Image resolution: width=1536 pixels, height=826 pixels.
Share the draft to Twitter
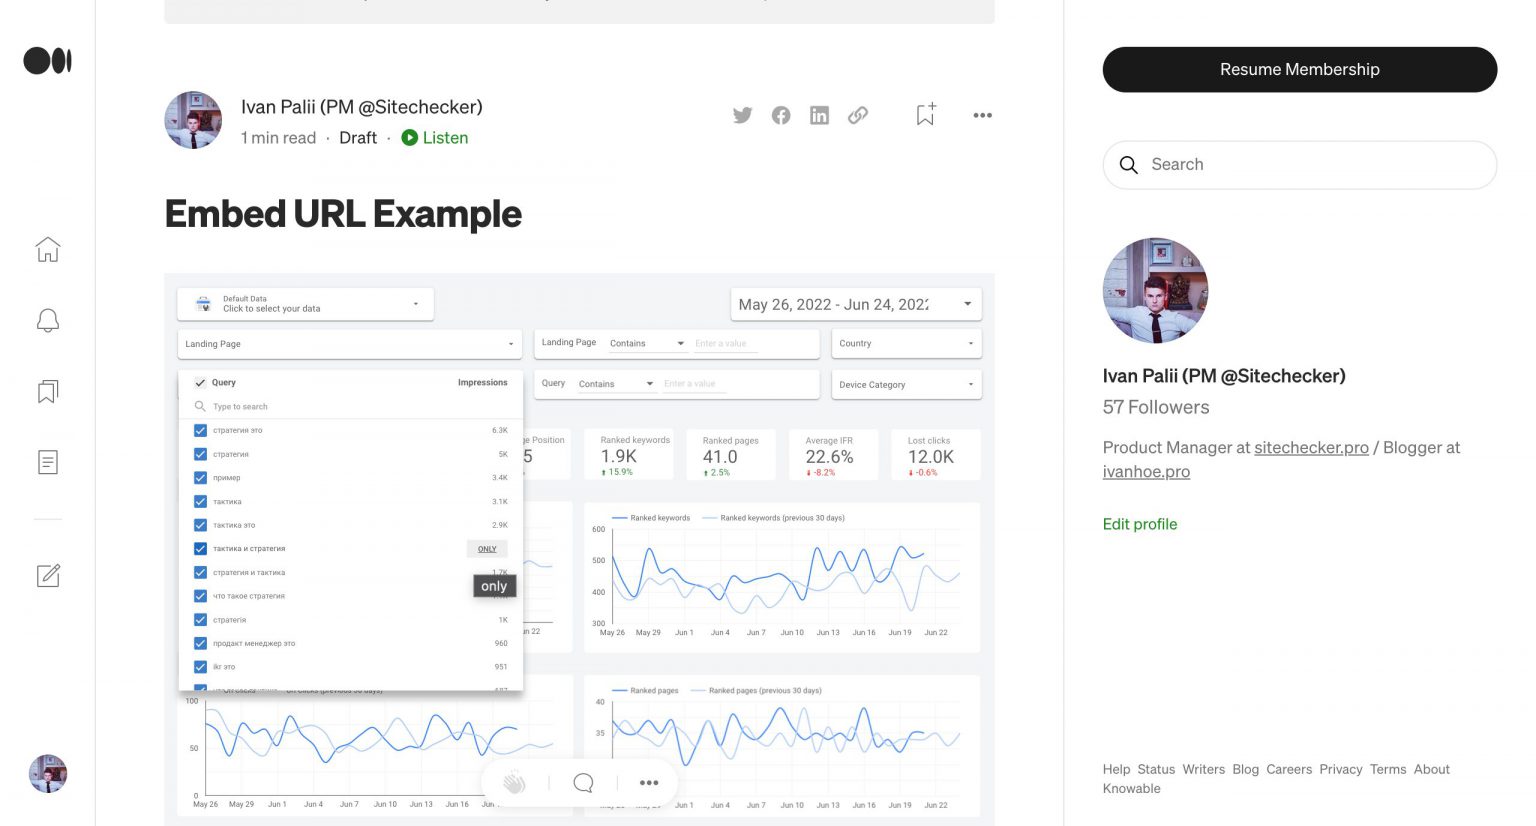point(742,115)
